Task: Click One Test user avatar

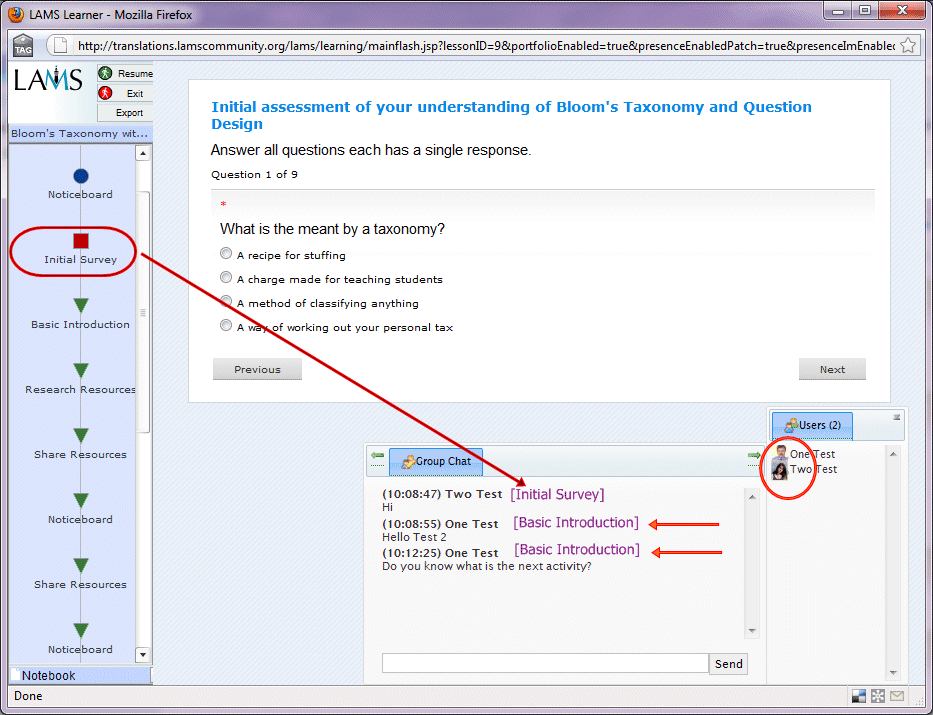Action: coord(780,454)
